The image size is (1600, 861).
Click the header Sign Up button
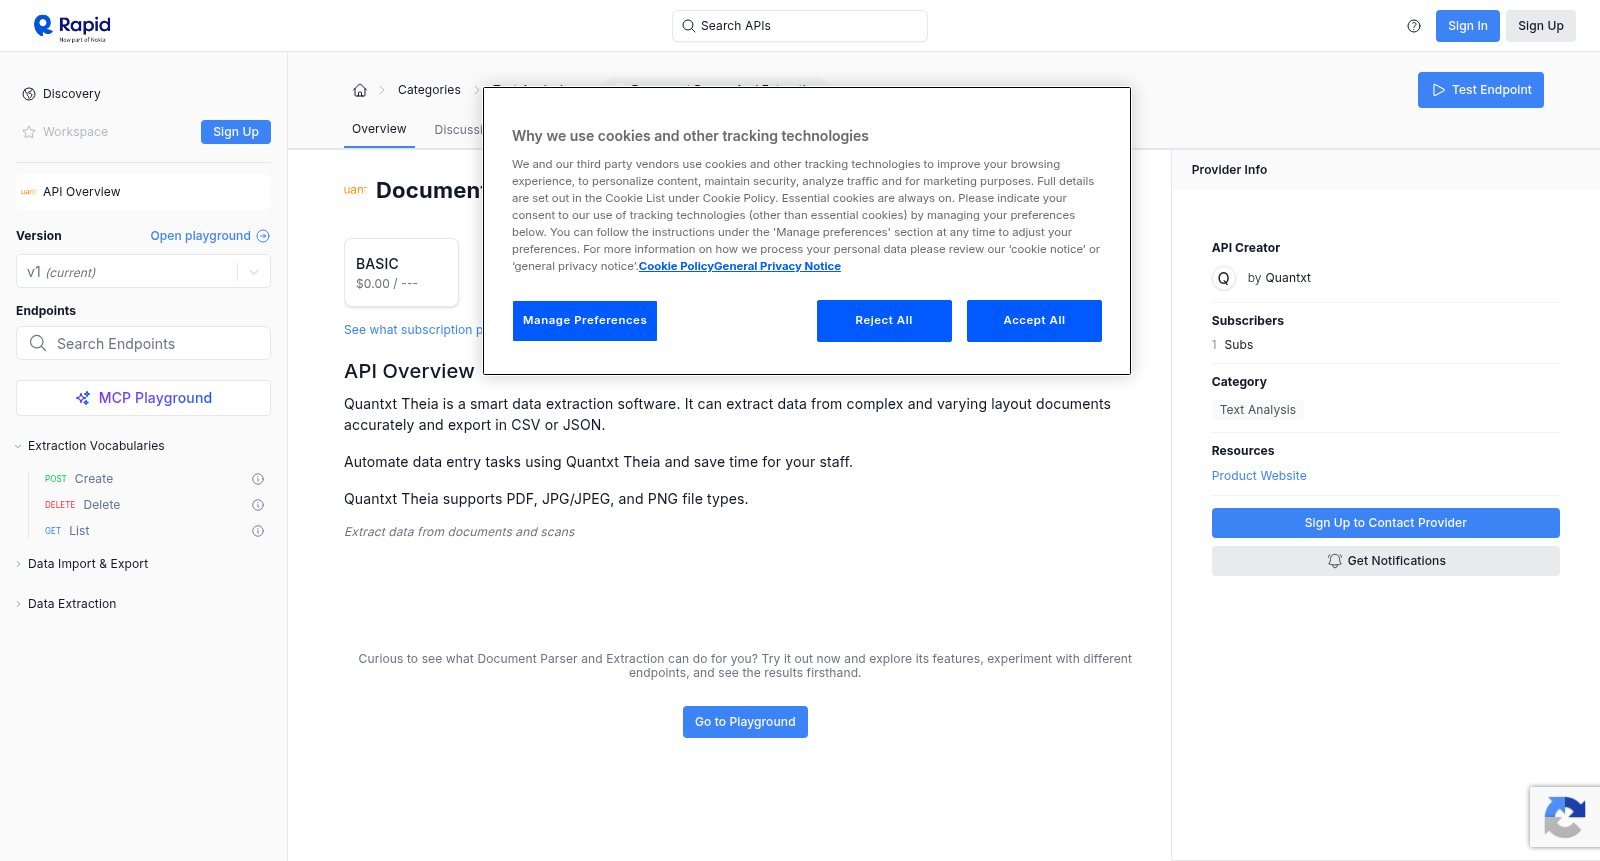click(x=1540, y=26)
